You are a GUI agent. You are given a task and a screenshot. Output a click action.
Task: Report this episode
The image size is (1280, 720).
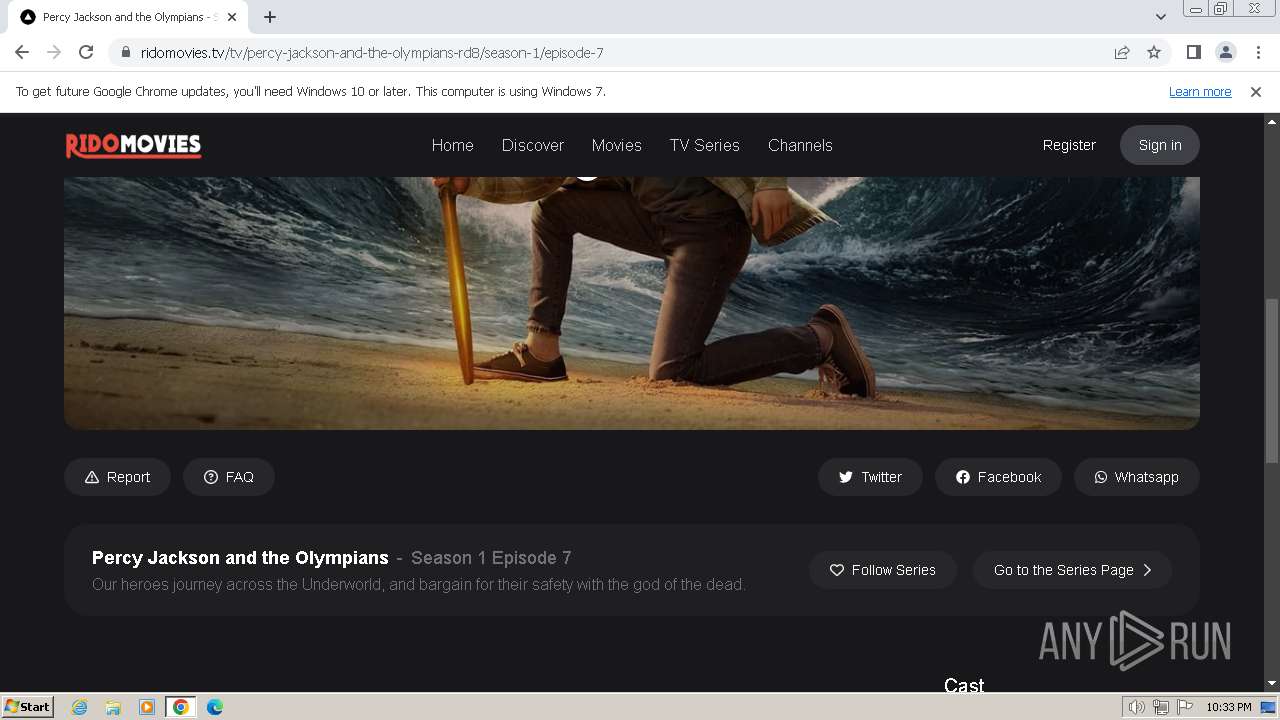click(118, 477)
